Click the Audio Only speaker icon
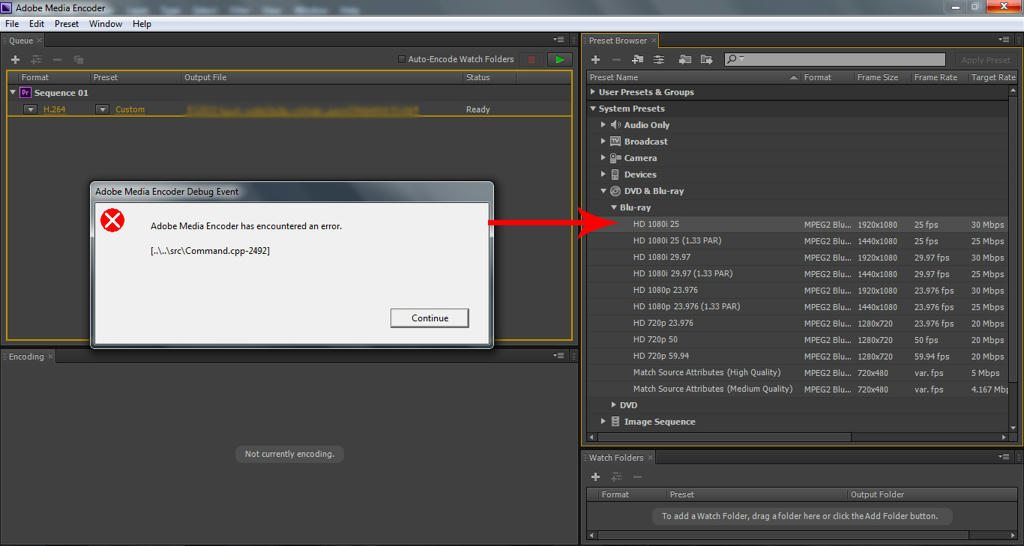The width and height of the screenshot is (1024, 546). tap(615, 125)
